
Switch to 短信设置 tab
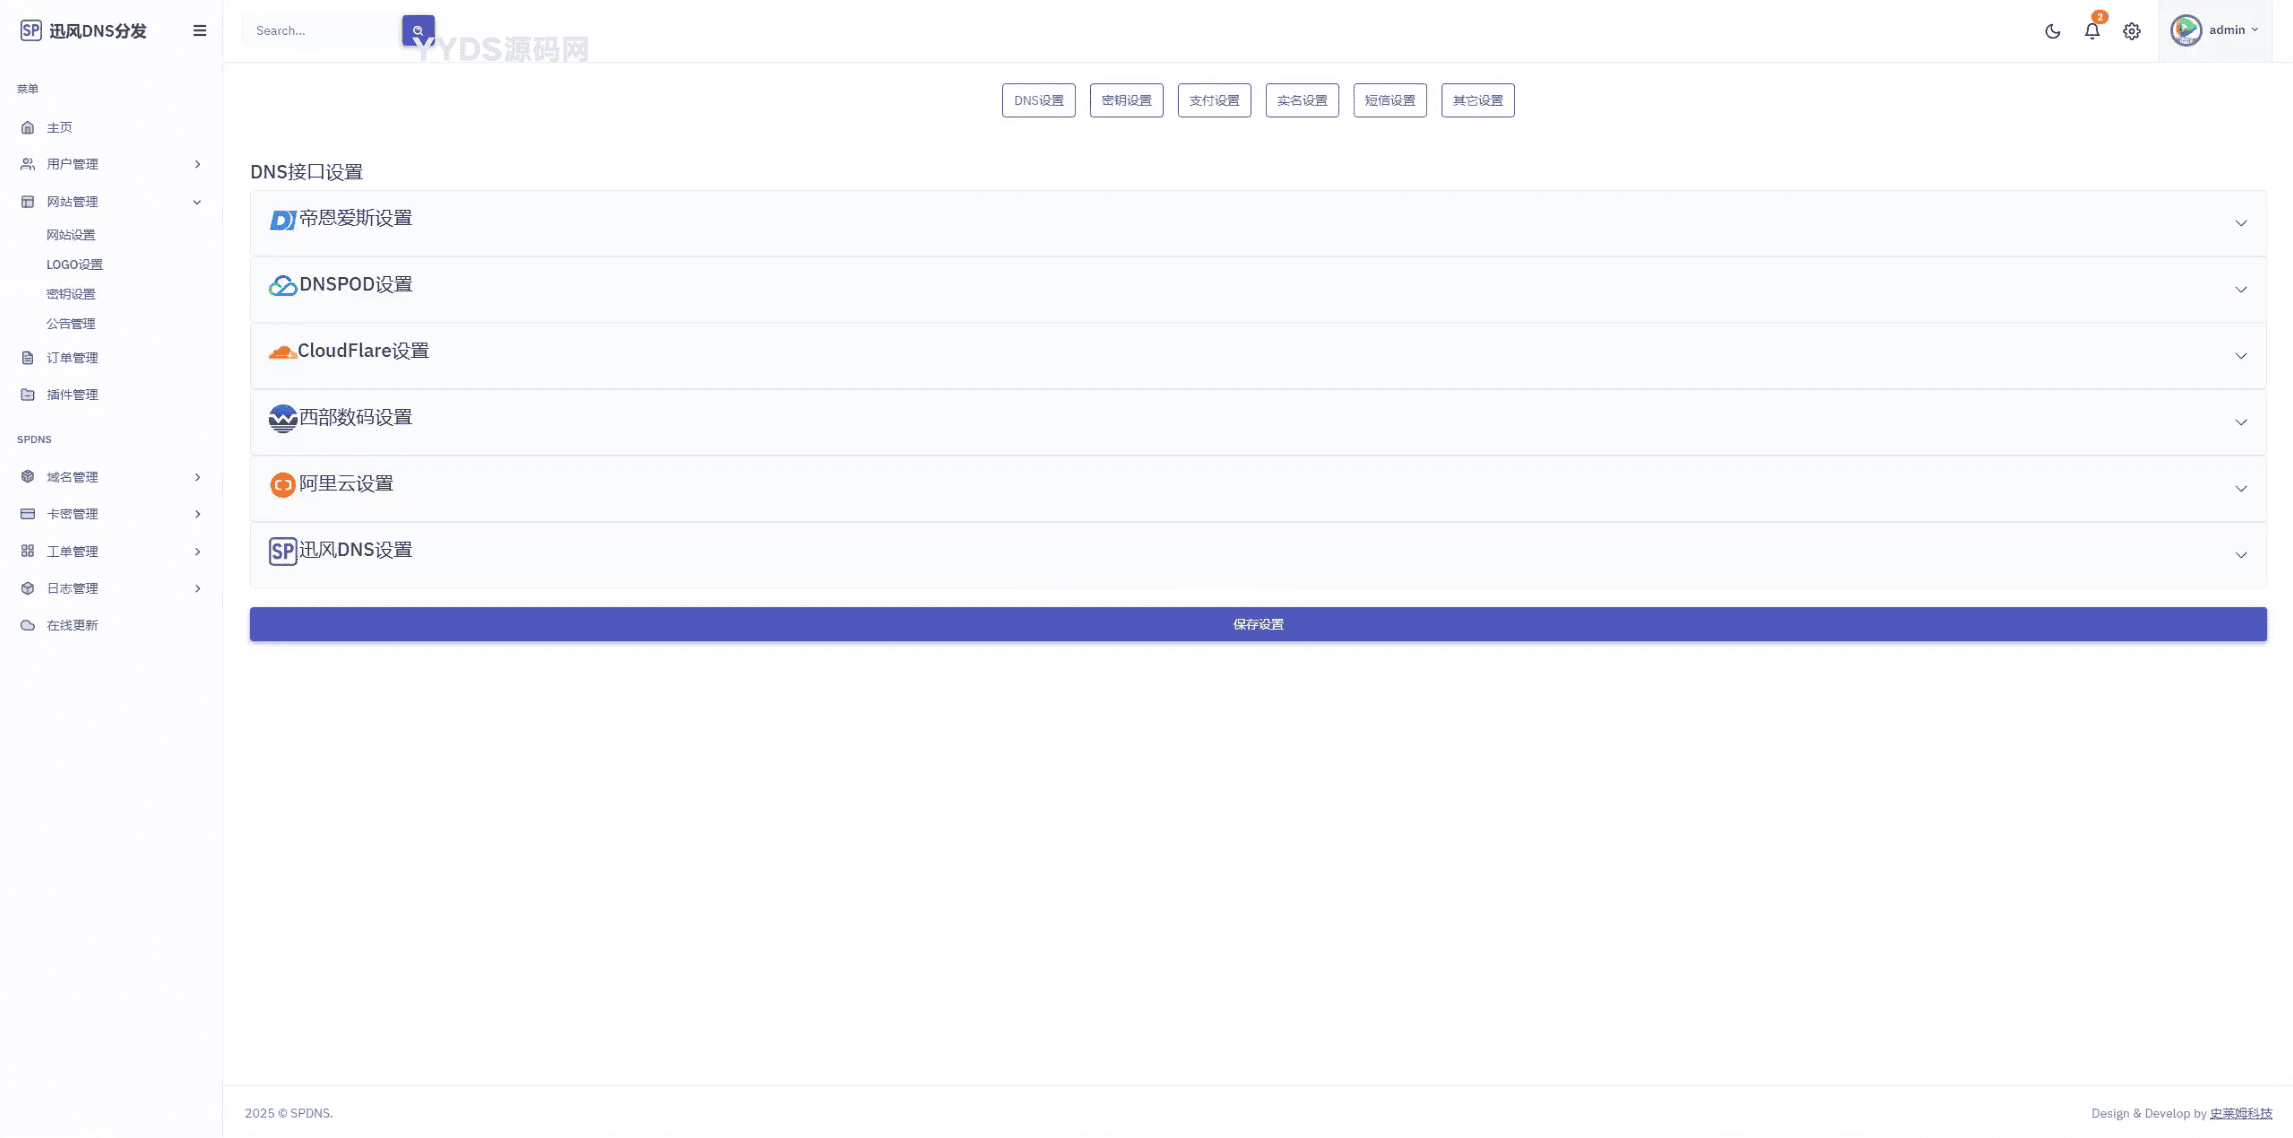coord(1390,100)
